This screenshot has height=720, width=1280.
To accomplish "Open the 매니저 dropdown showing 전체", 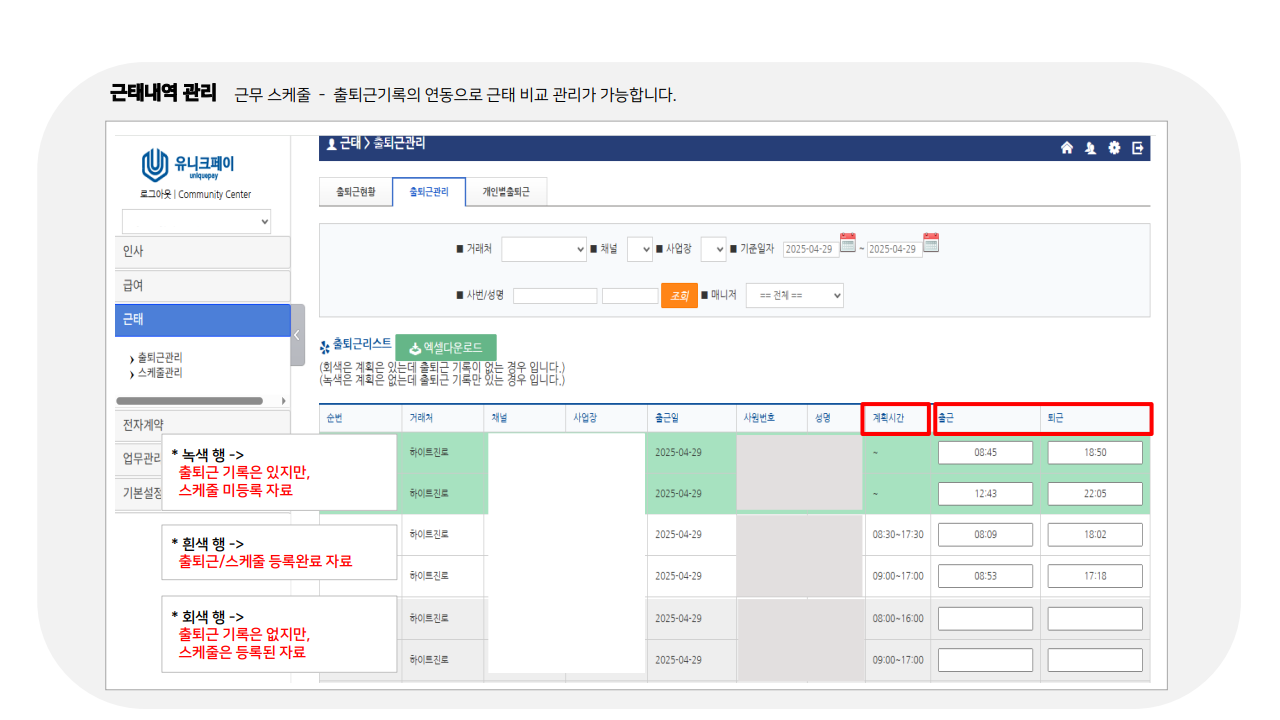I will pos(794,295).
